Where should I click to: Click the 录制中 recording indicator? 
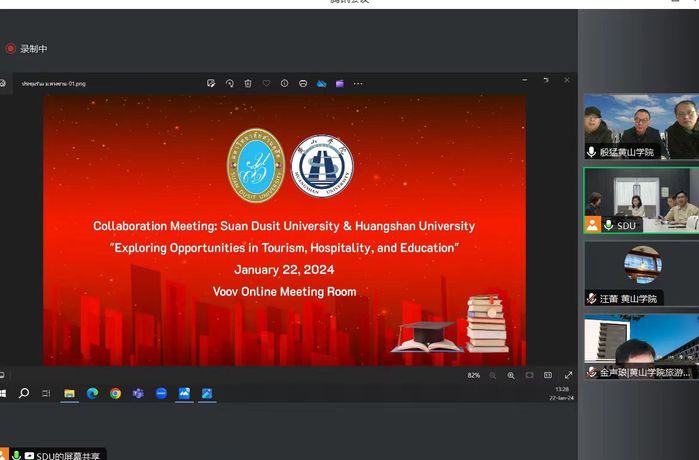tap(27, 48)
